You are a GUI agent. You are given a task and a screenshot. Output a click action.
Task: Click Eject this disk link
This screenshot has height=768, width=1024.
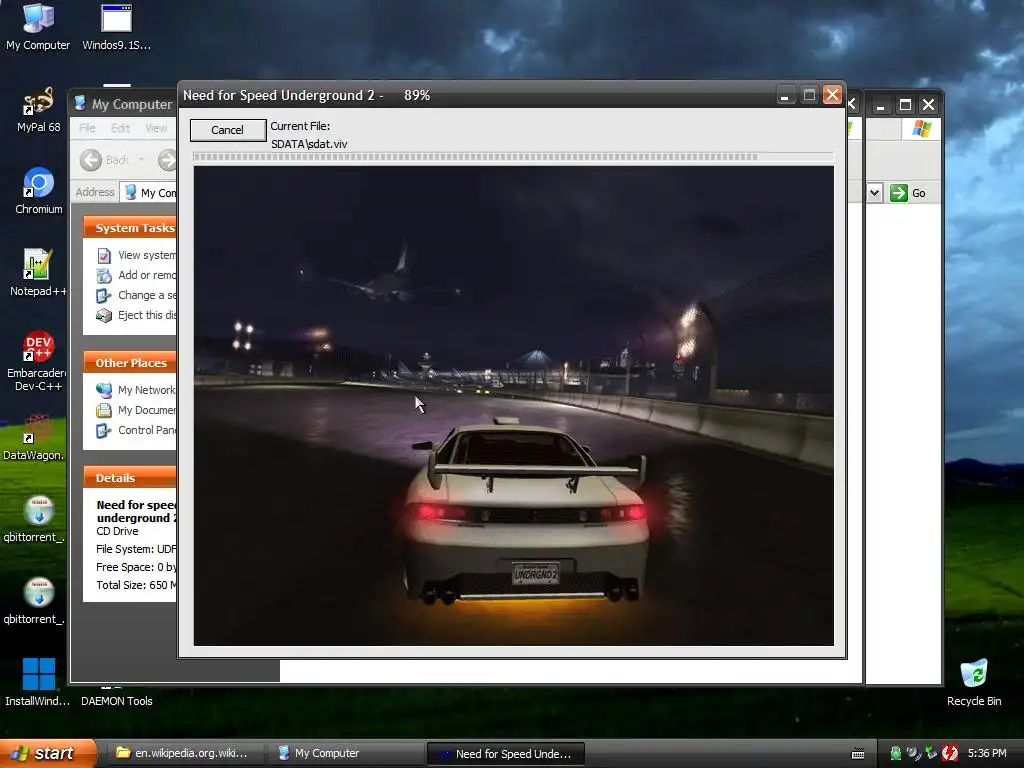[138, 315]
